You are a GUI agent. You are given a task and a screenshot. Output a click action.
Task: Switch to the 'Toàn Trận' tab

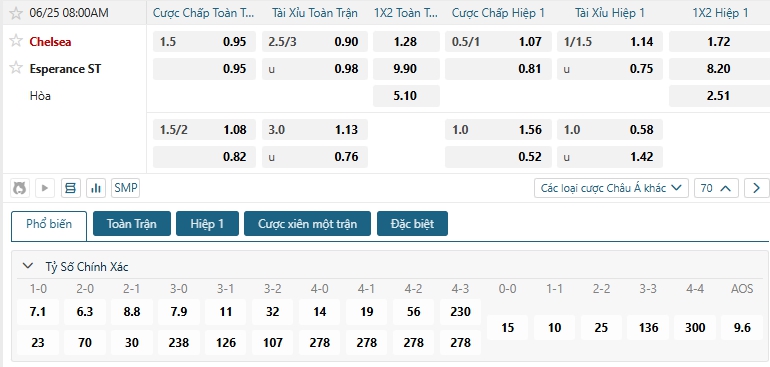point(132,224)
